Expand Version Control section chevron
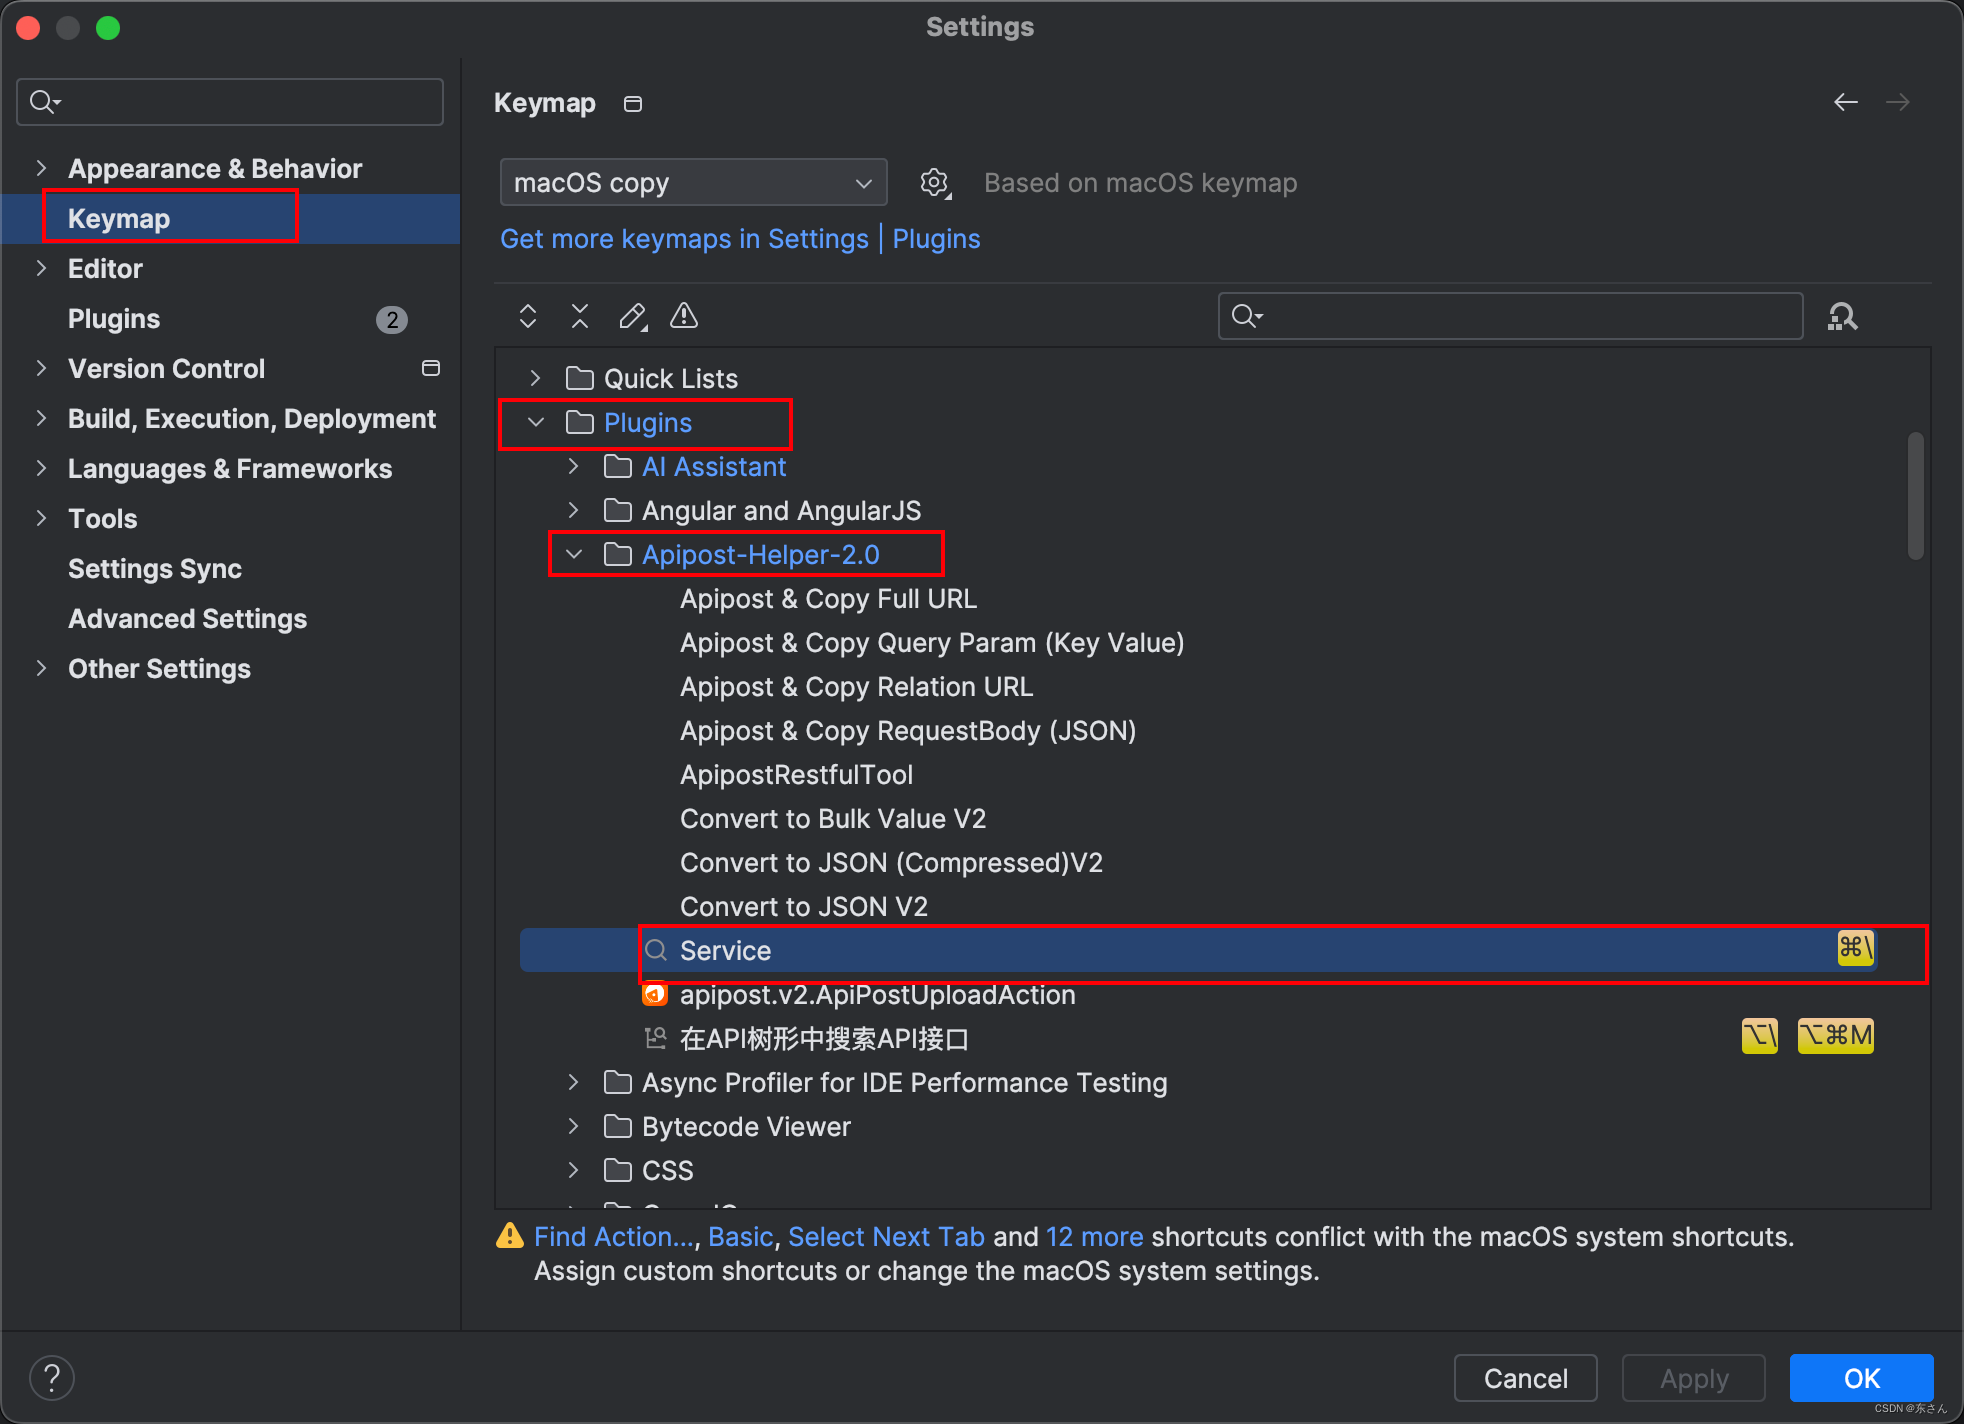This screenshot has width=1964, height=1424. (x=41, y=368)
